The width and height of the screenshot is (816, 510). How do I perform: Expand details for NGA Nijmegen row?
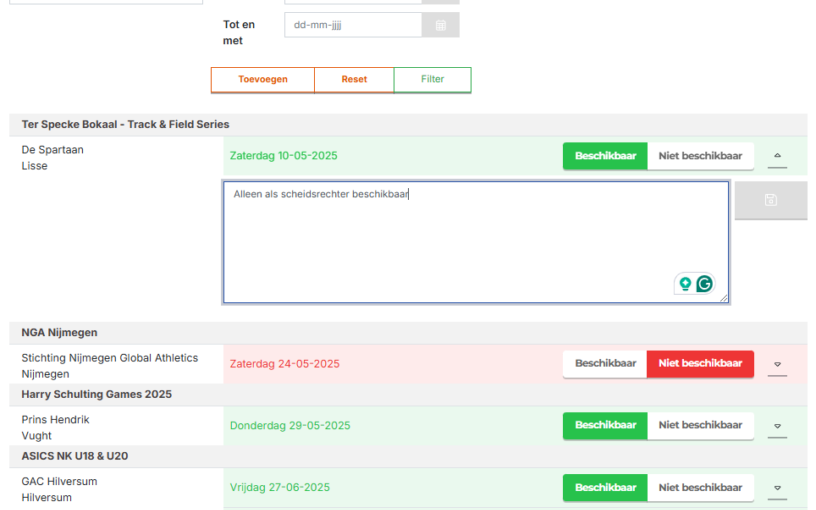[778, 365]
